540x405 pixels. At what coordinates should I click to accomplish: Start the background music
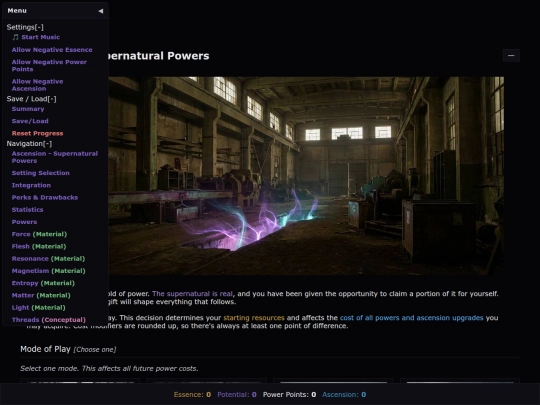pos(41,37)
